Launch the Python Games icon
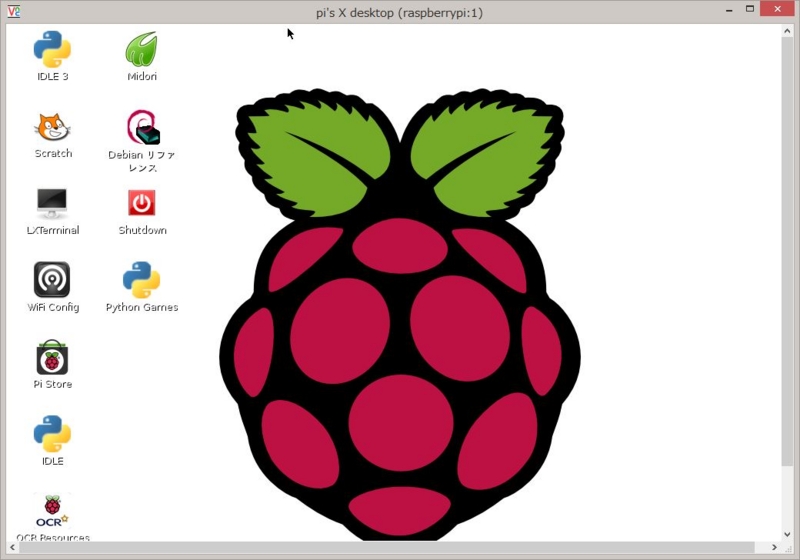This screenshot has height=560, width=800. tap(141, 279)
